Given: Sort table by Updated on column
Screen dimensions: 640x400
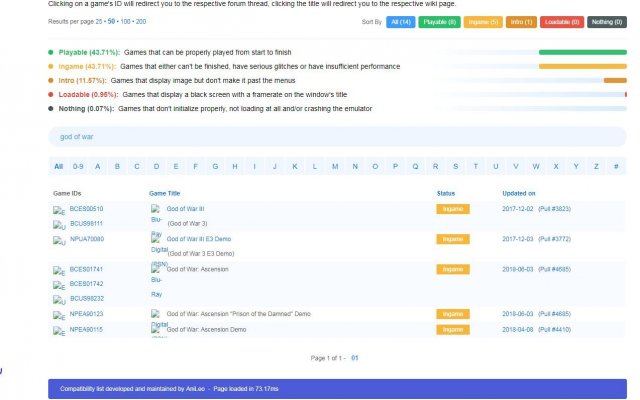Looking at the screenshot, I should coord(518,193).
